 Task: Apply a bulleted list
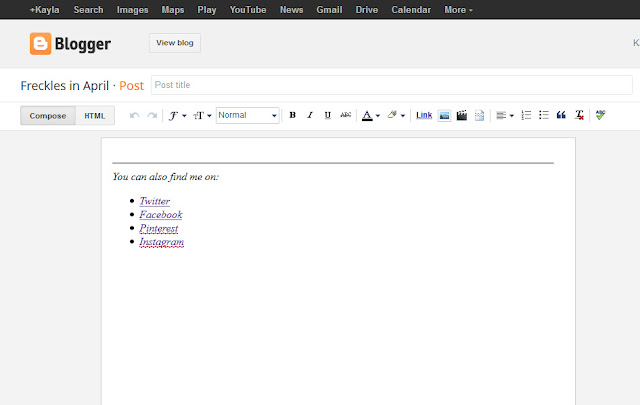pyautogui.click(x=543, y=115)
